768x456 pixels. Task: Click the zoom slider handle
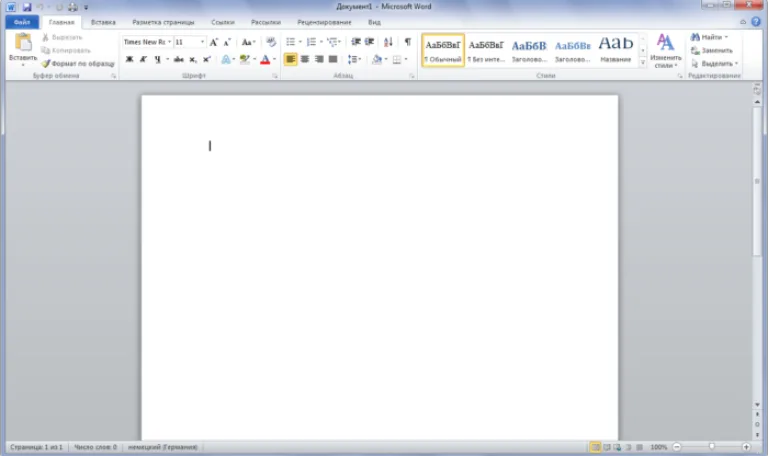point(712,447)
